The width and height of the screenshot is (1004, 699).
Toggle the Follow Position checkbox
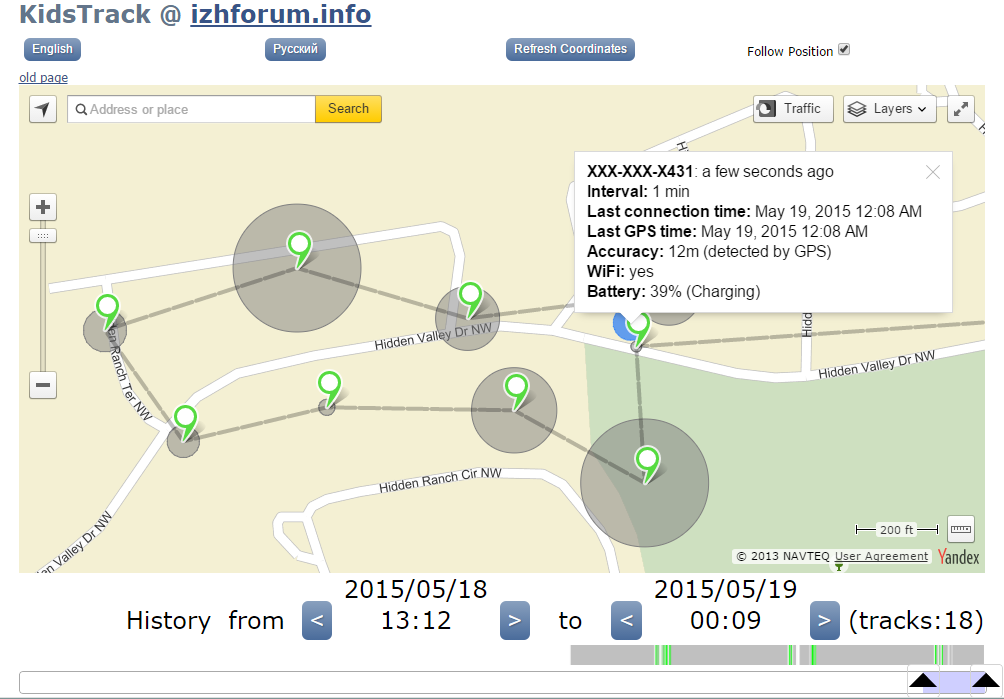[x=844, y=50]
